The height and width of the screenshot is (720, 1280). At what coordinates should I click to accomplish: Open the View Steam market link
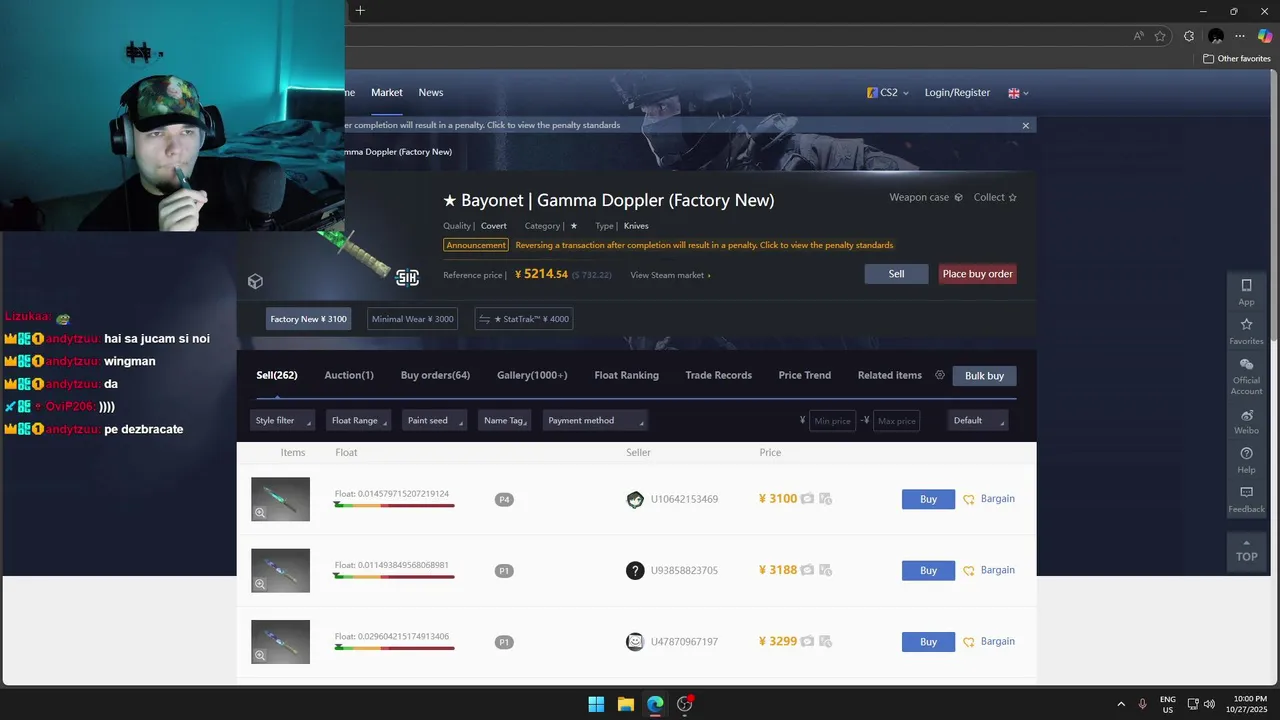tap(670, 275)
